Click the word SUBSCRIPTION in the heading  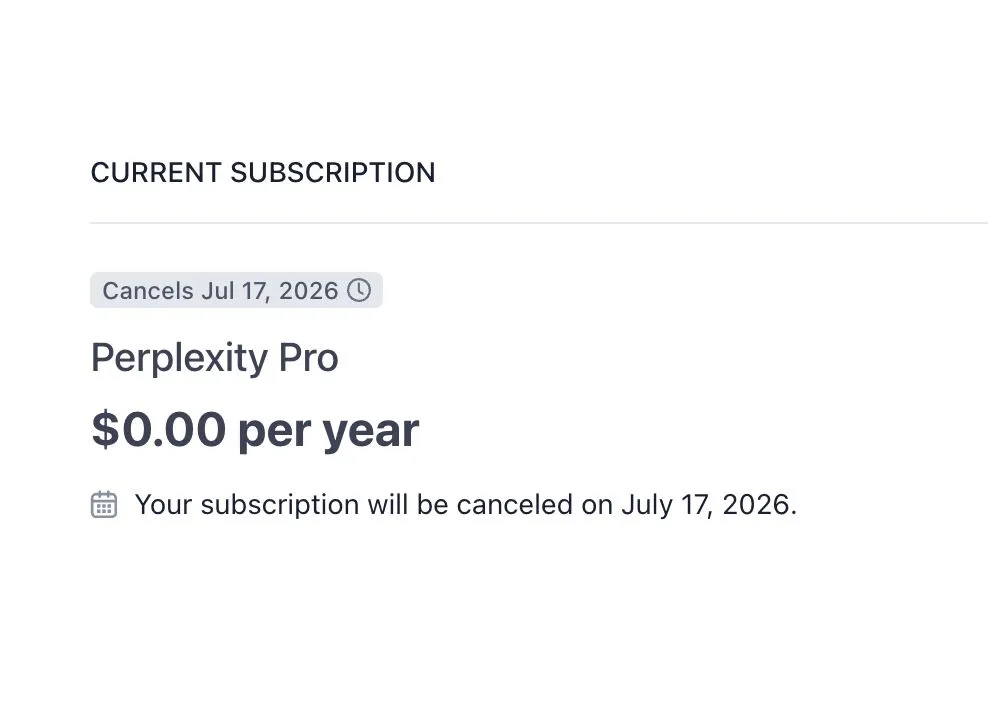[333, 173]
